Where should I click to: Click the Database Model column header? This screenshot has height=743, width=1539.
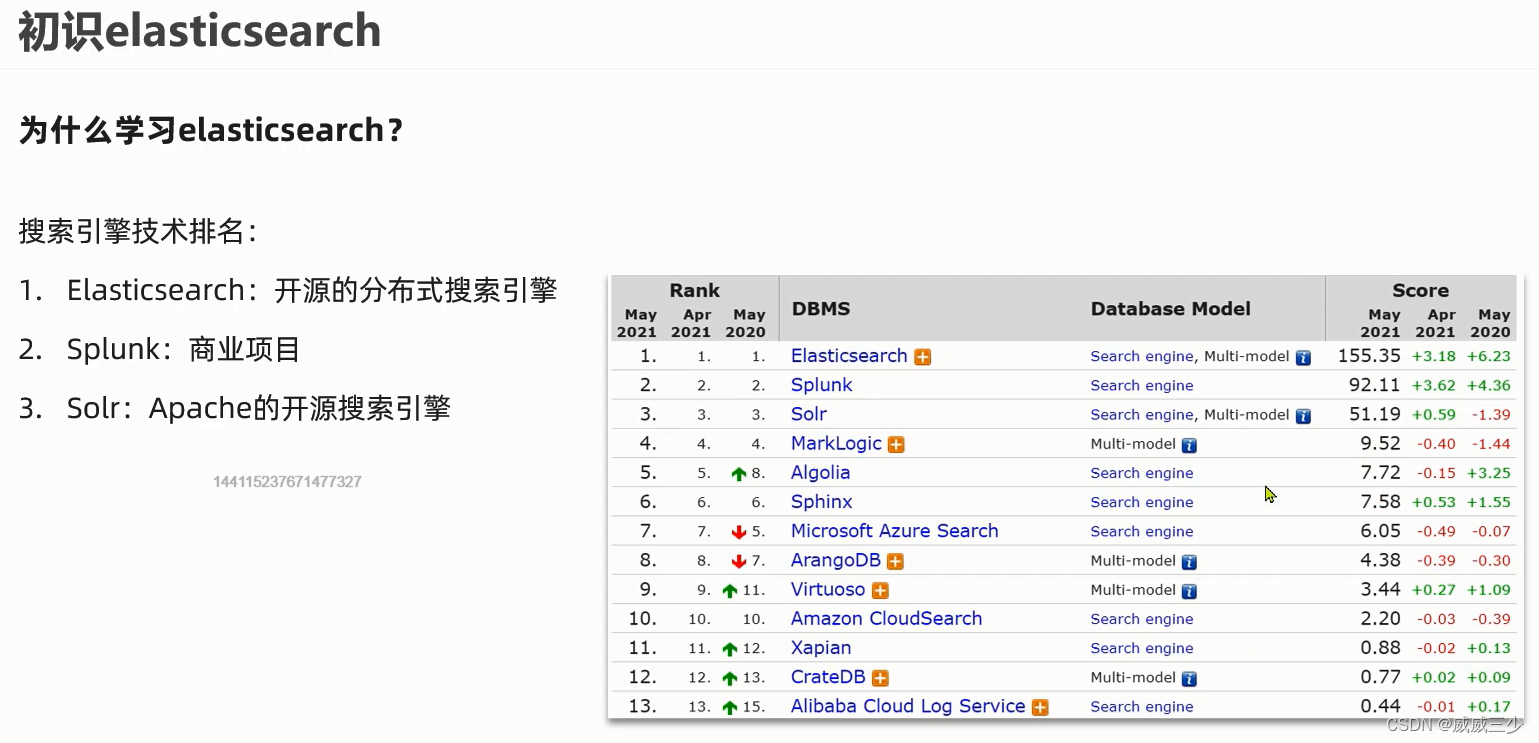click(1171, 309)
